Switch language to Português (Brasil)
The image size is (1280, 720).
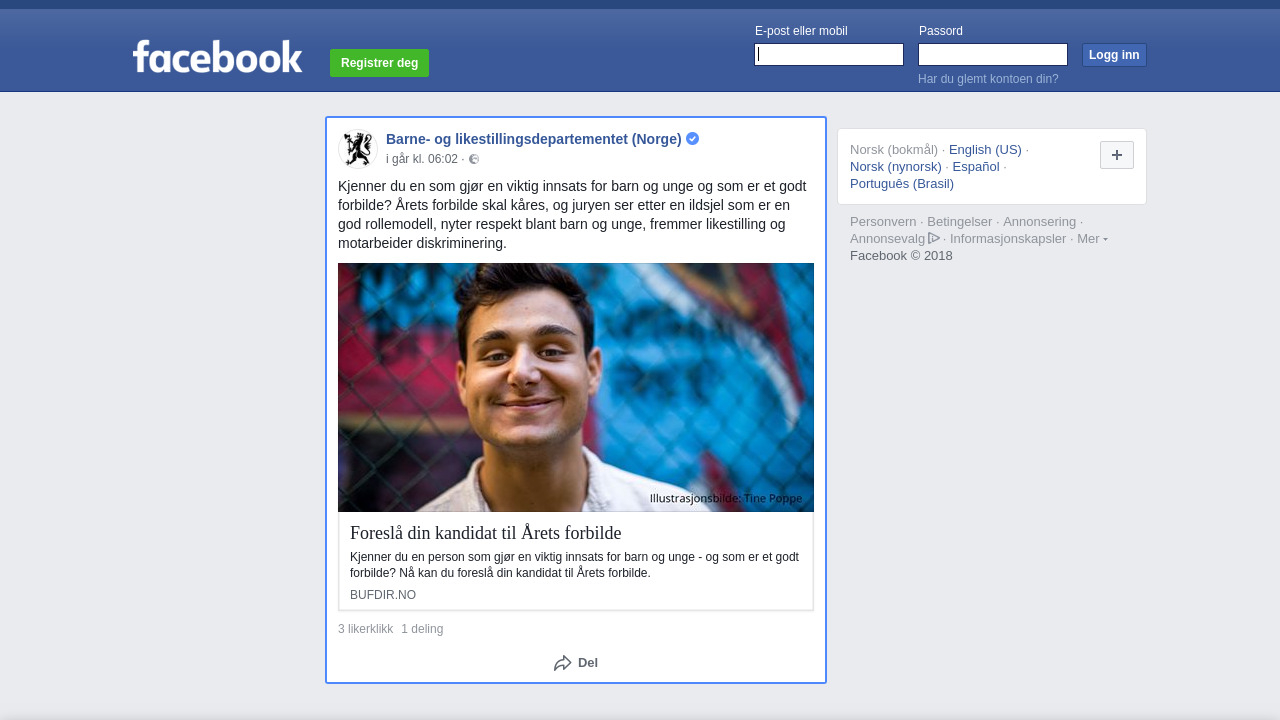click(902, 184)
